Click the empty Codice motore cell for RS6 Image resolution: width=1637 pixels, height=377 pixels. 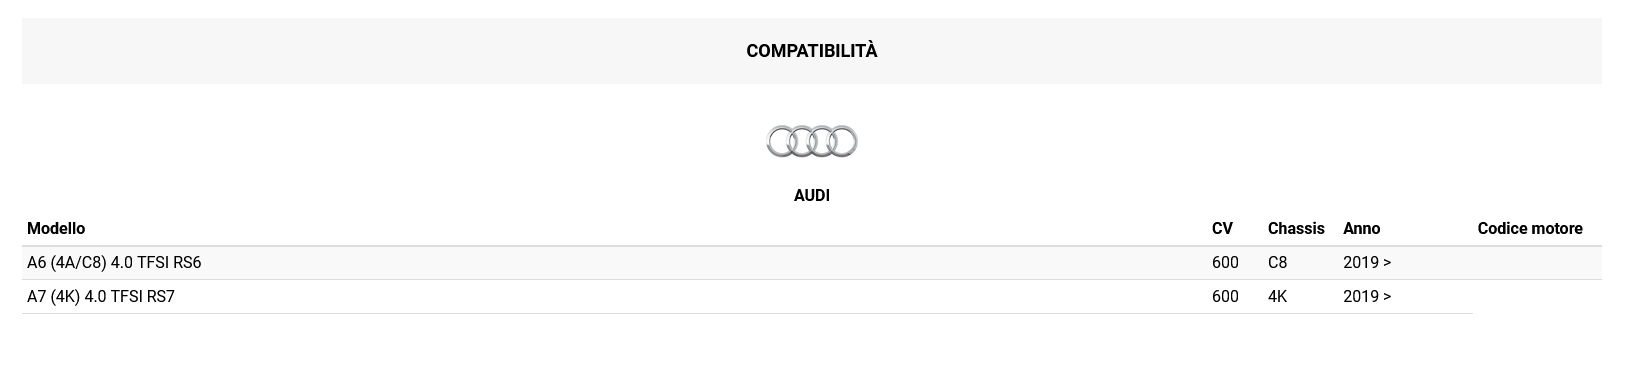[x=1537, y=263]
